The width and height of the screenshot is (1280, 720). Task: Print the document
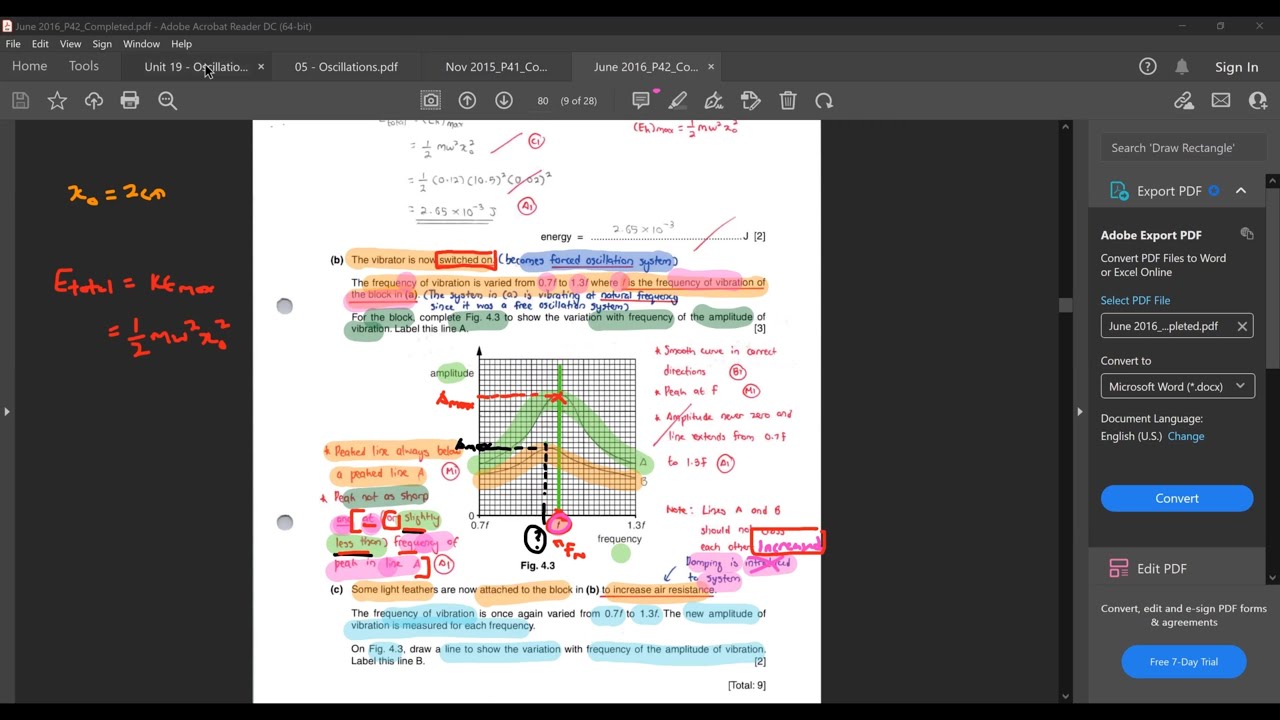click(x=130, y=100)
